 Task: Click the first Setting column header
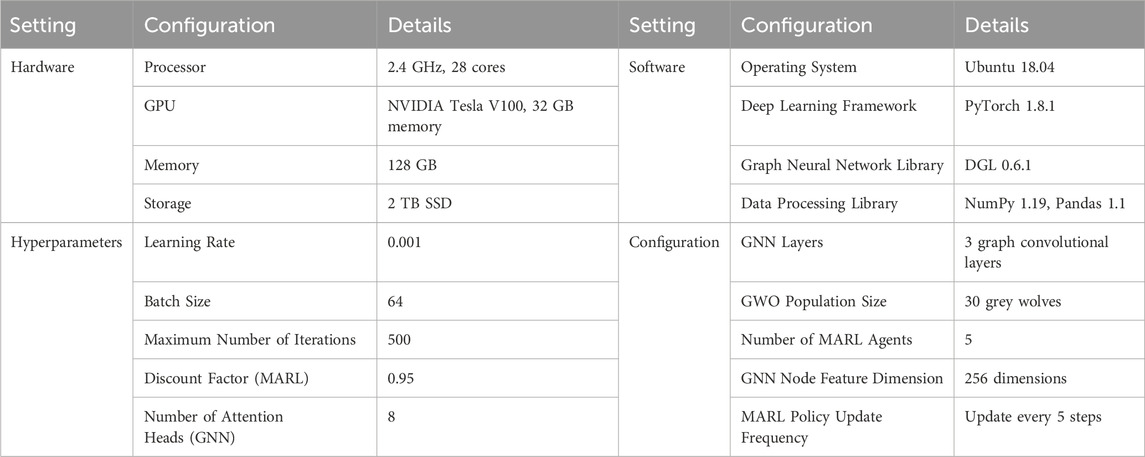click(43, 25)
